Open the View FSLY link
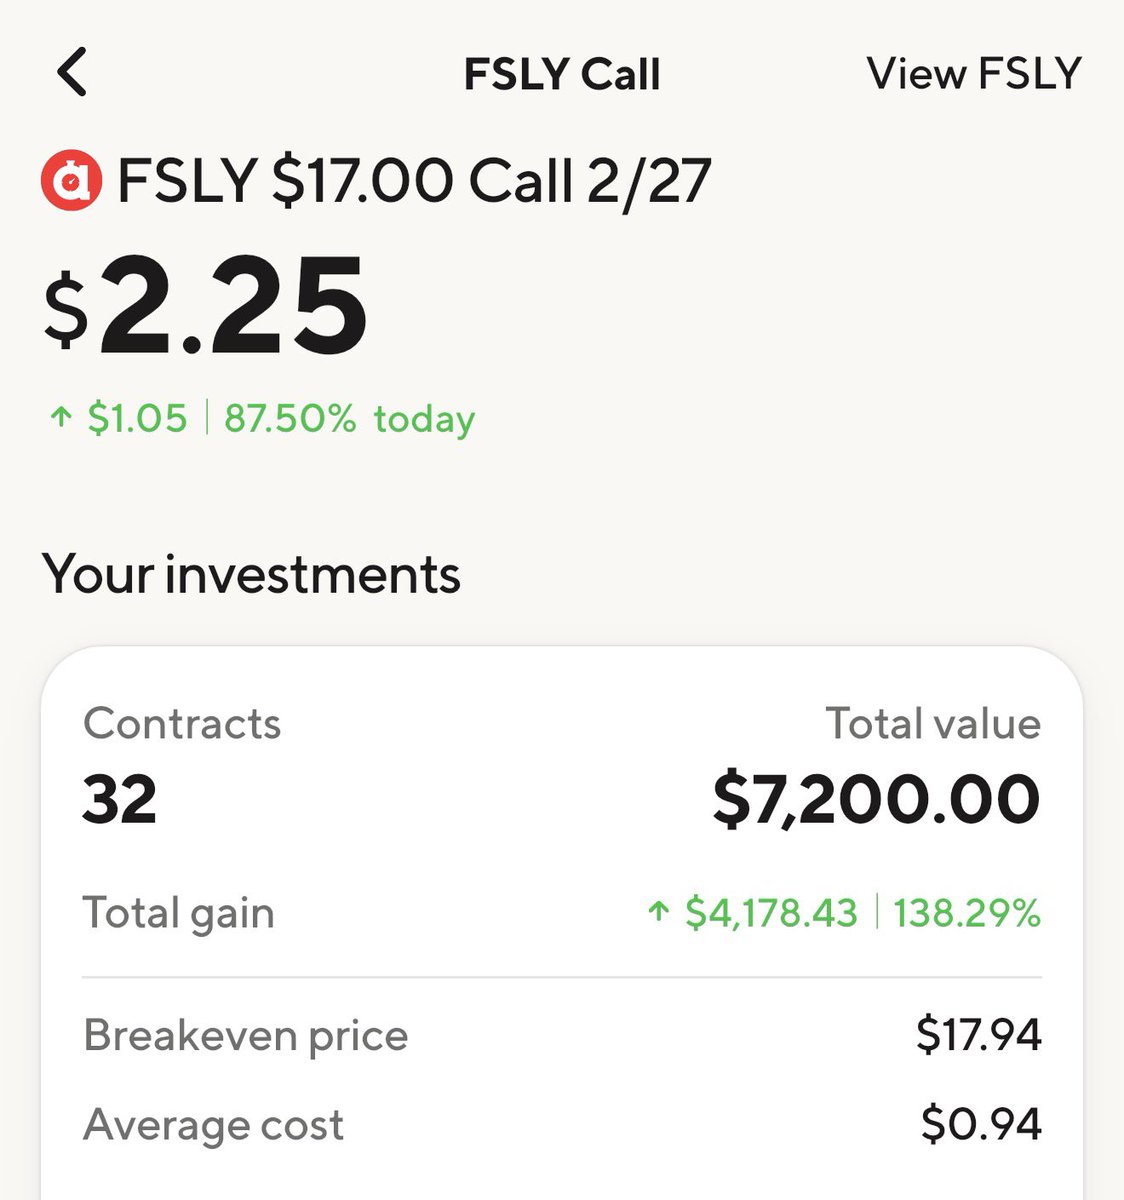1124x1200 pixels. click(974, 74)
